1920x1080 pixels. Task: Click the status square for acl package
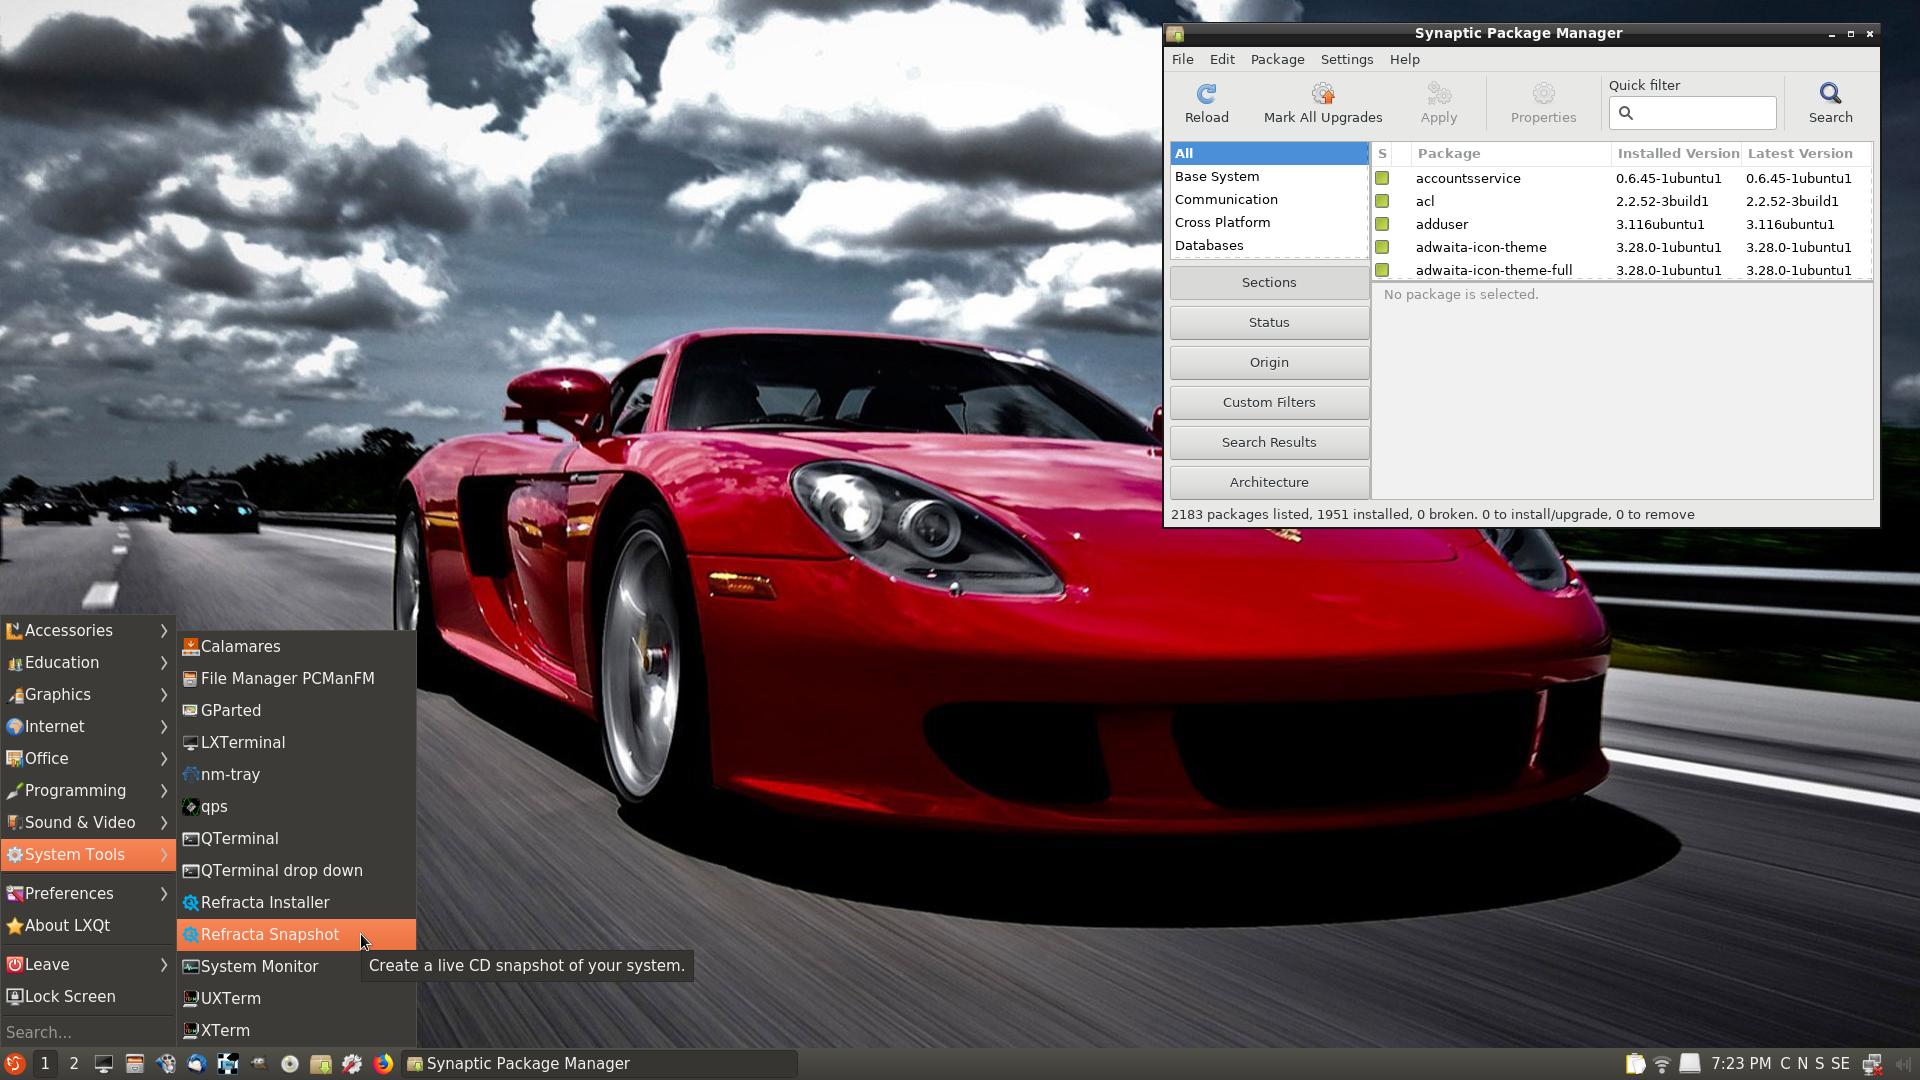point(1382,201)
